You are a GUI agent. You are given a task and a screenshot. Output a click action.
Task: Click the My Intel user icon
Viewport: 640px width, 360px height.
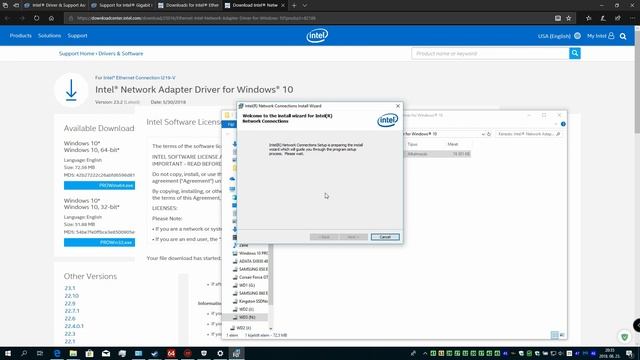tap(611, 36)
